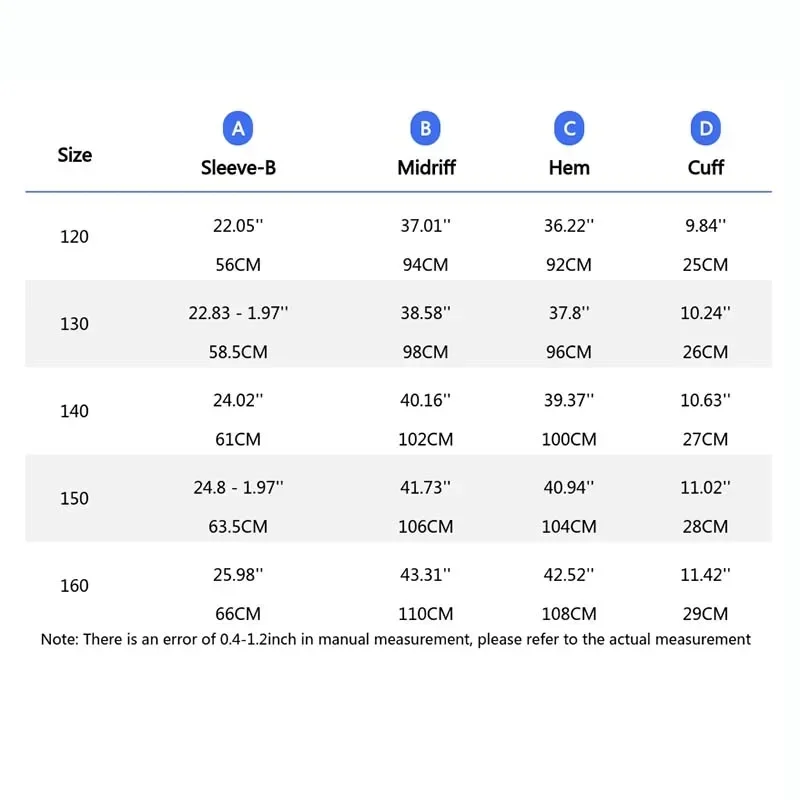Screen dimensions: 800x800
Task: Click the 56CM sleeve measurement
Action: [x=239, y=265]
